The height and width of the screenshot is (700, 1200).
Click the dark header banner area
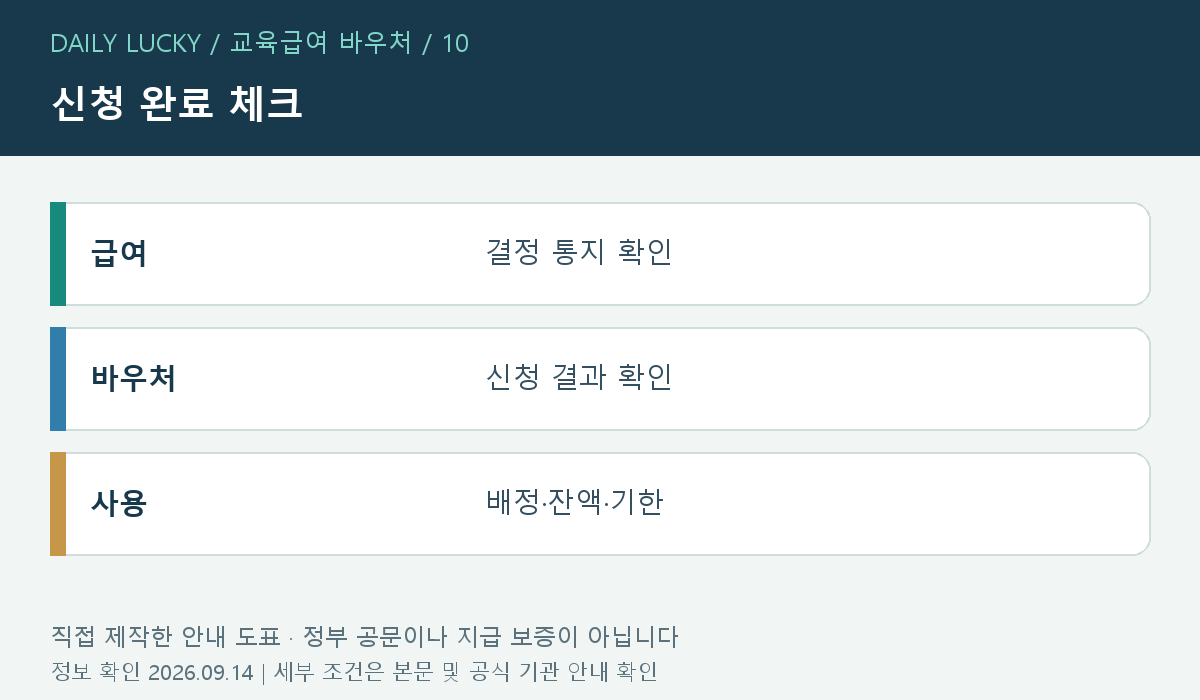click(600, 78)
